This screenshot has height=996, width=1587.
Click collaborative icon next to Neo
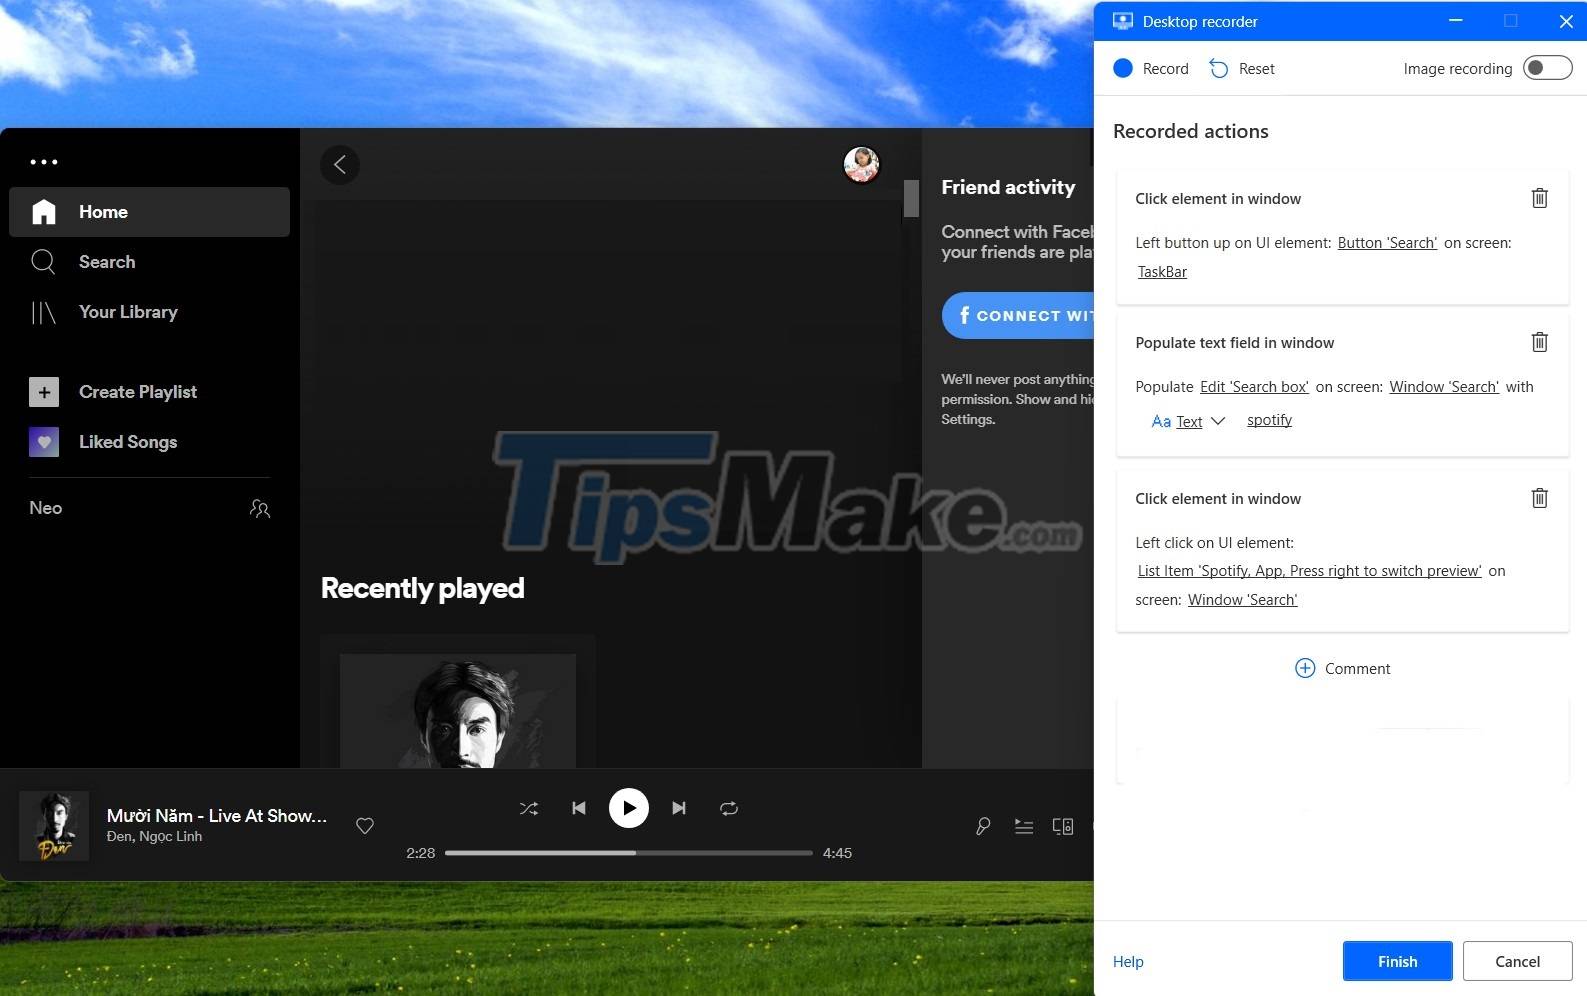pos(260,509)
